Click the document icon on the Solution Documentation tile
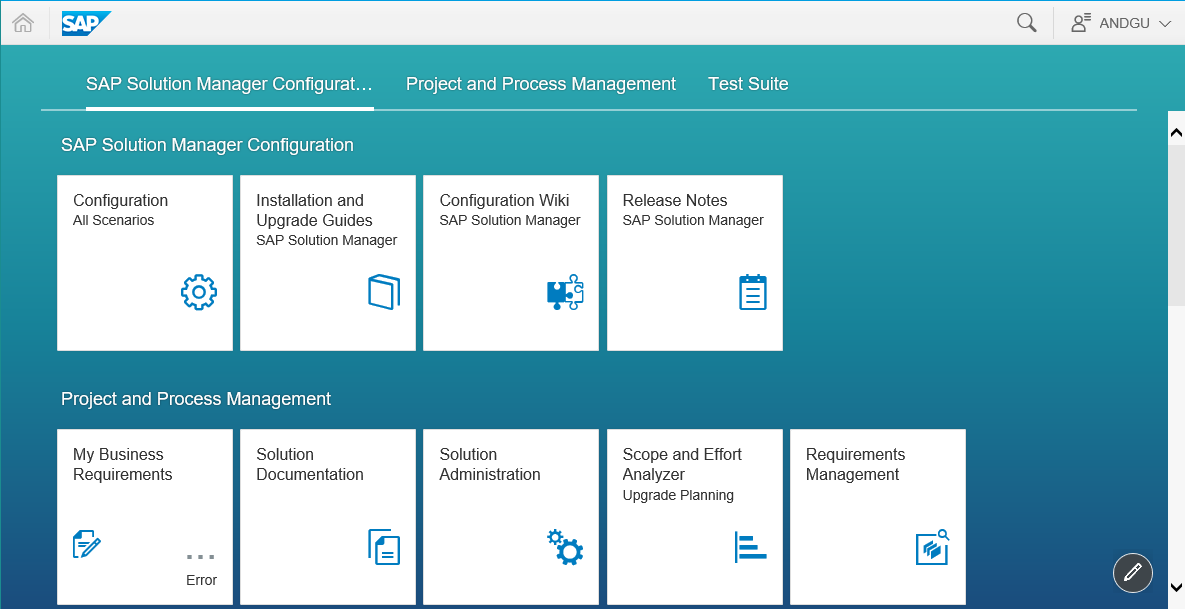This screenshot has width=1185, height=609. click(384, 546)
